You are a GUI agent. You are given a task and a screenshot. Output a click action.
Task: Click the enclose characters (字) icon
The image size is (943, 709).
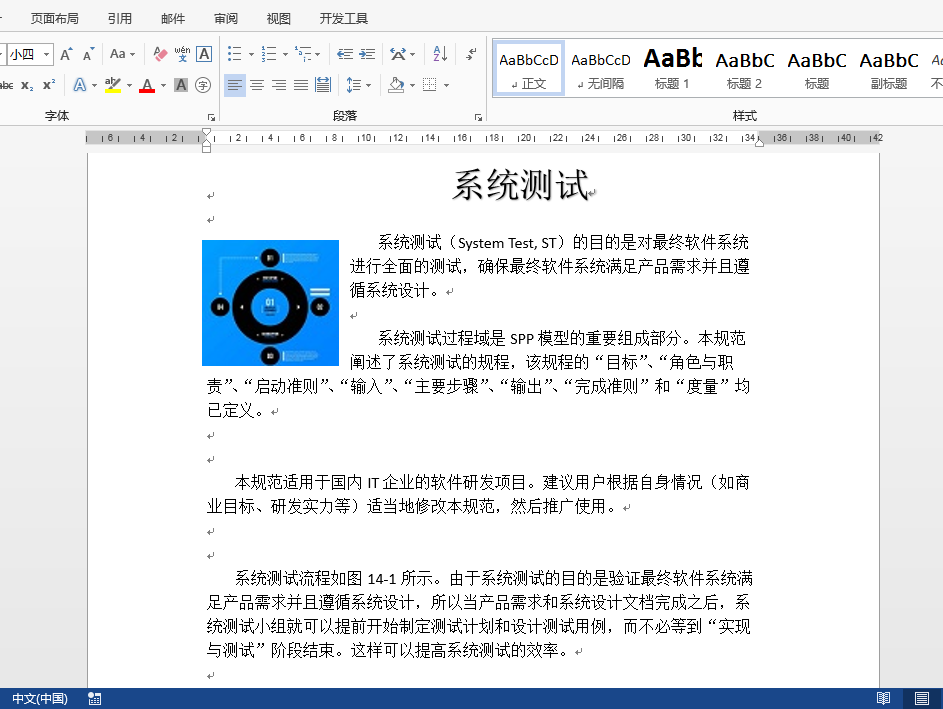coord(204,84)
